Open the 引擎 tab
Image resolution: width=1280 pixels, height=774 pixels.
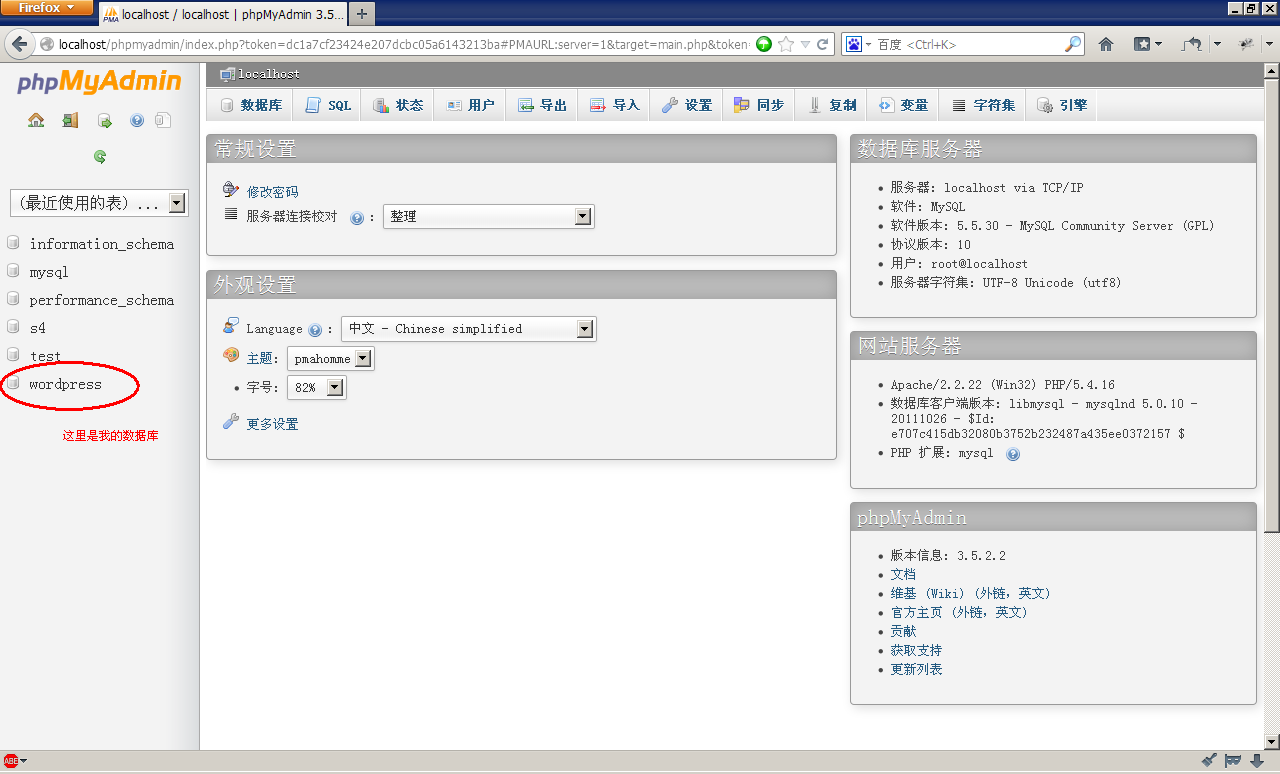1062,105
